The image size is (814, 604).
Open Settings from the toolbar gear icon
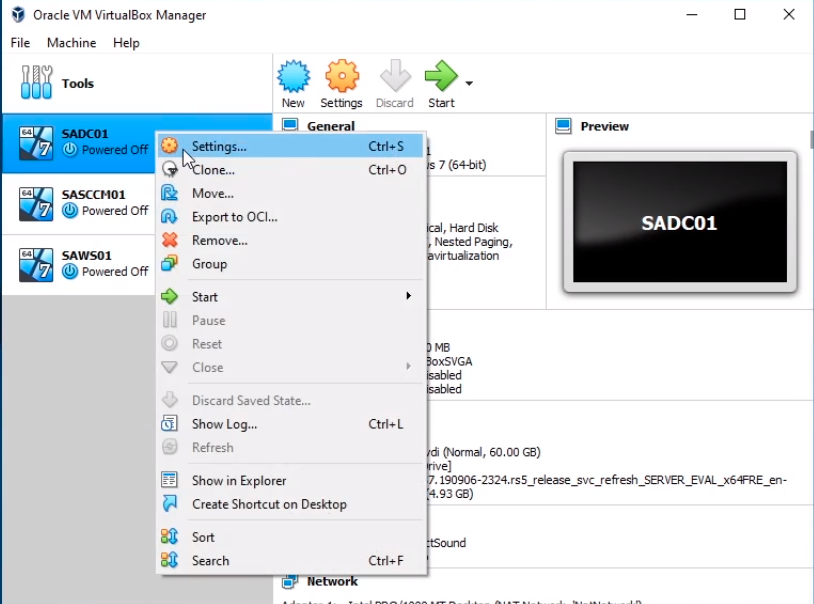click(x=341, y=77)
